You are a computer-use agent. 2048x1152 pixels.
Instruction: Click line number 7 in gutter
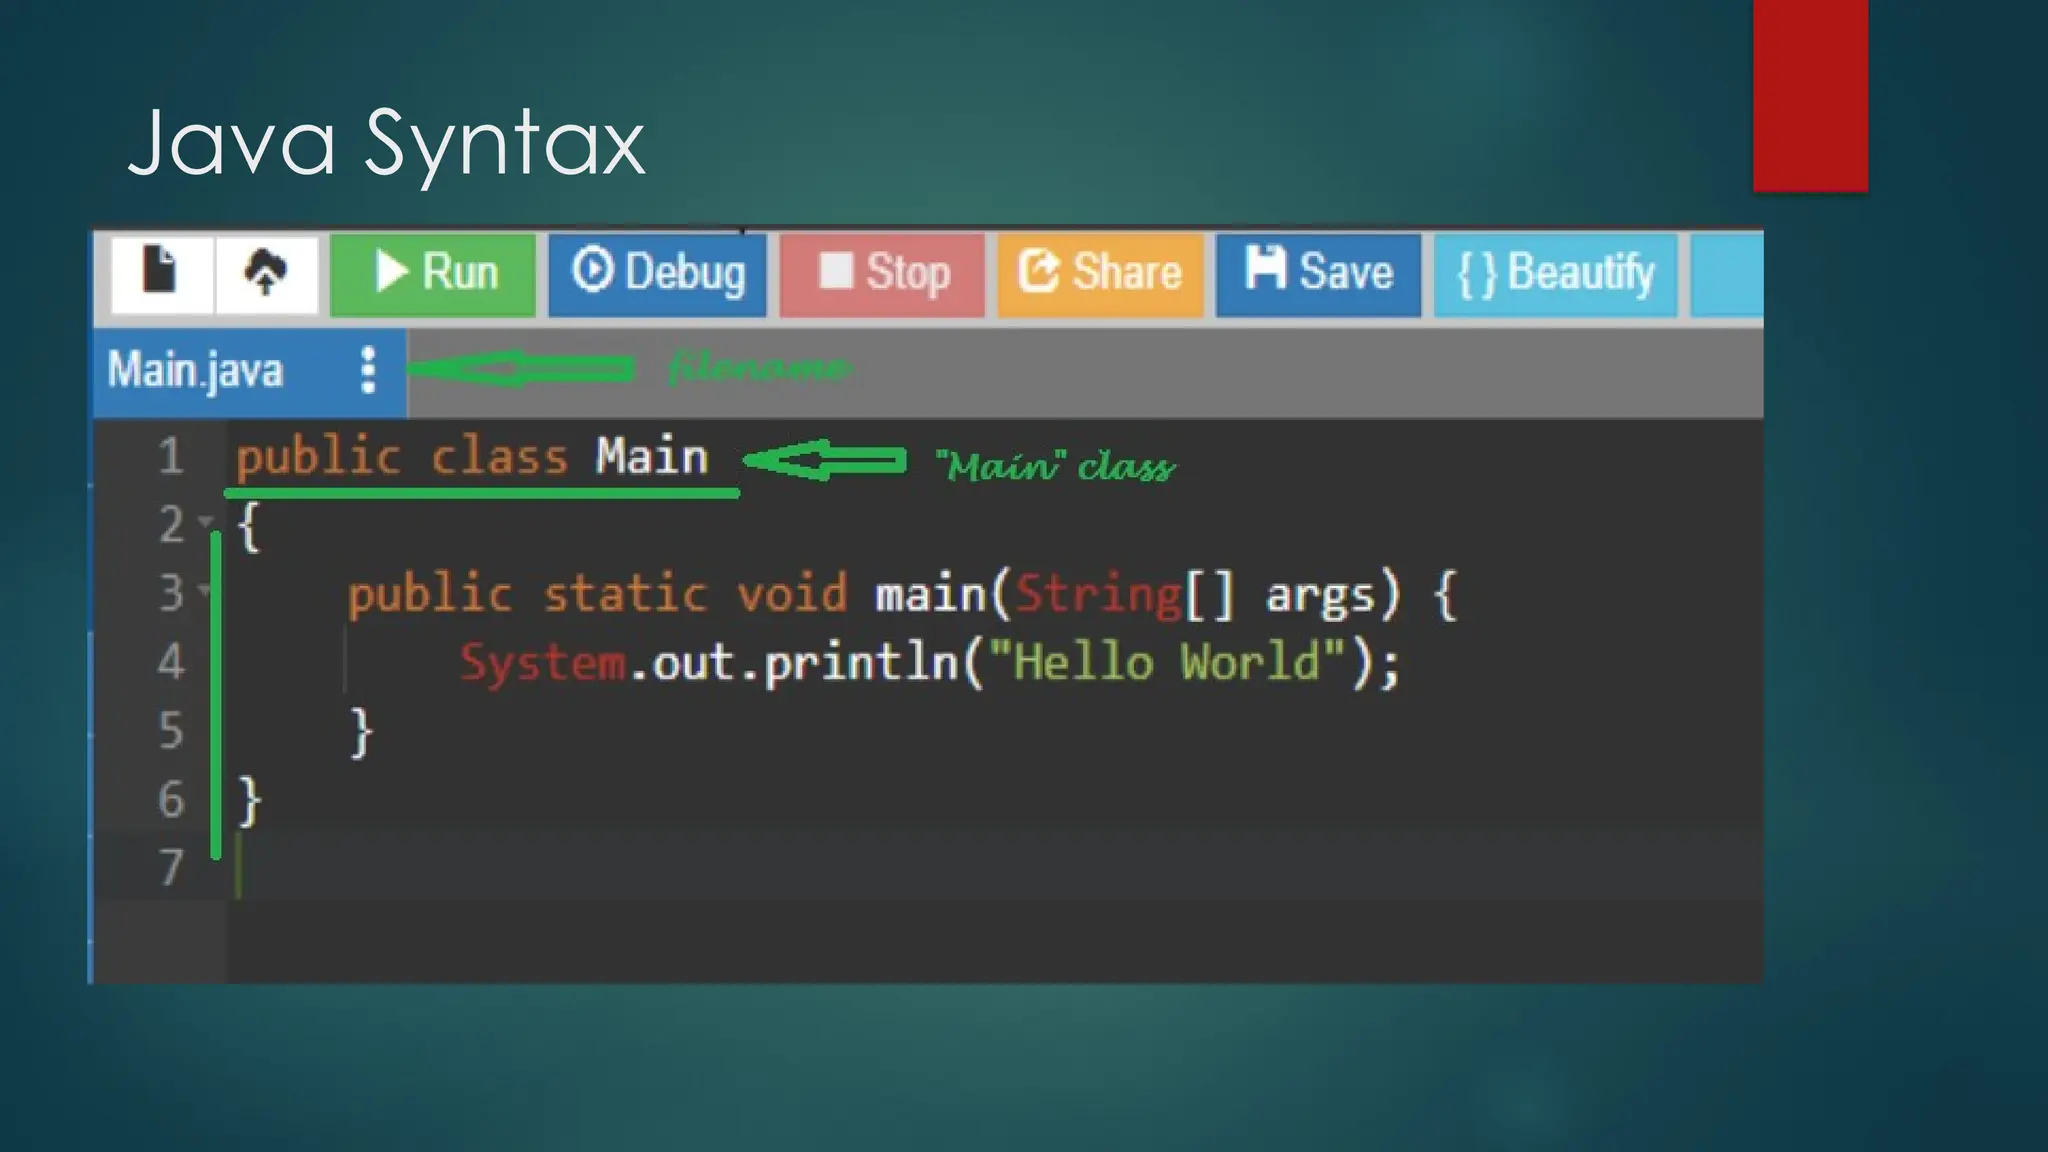coord(171,867)
